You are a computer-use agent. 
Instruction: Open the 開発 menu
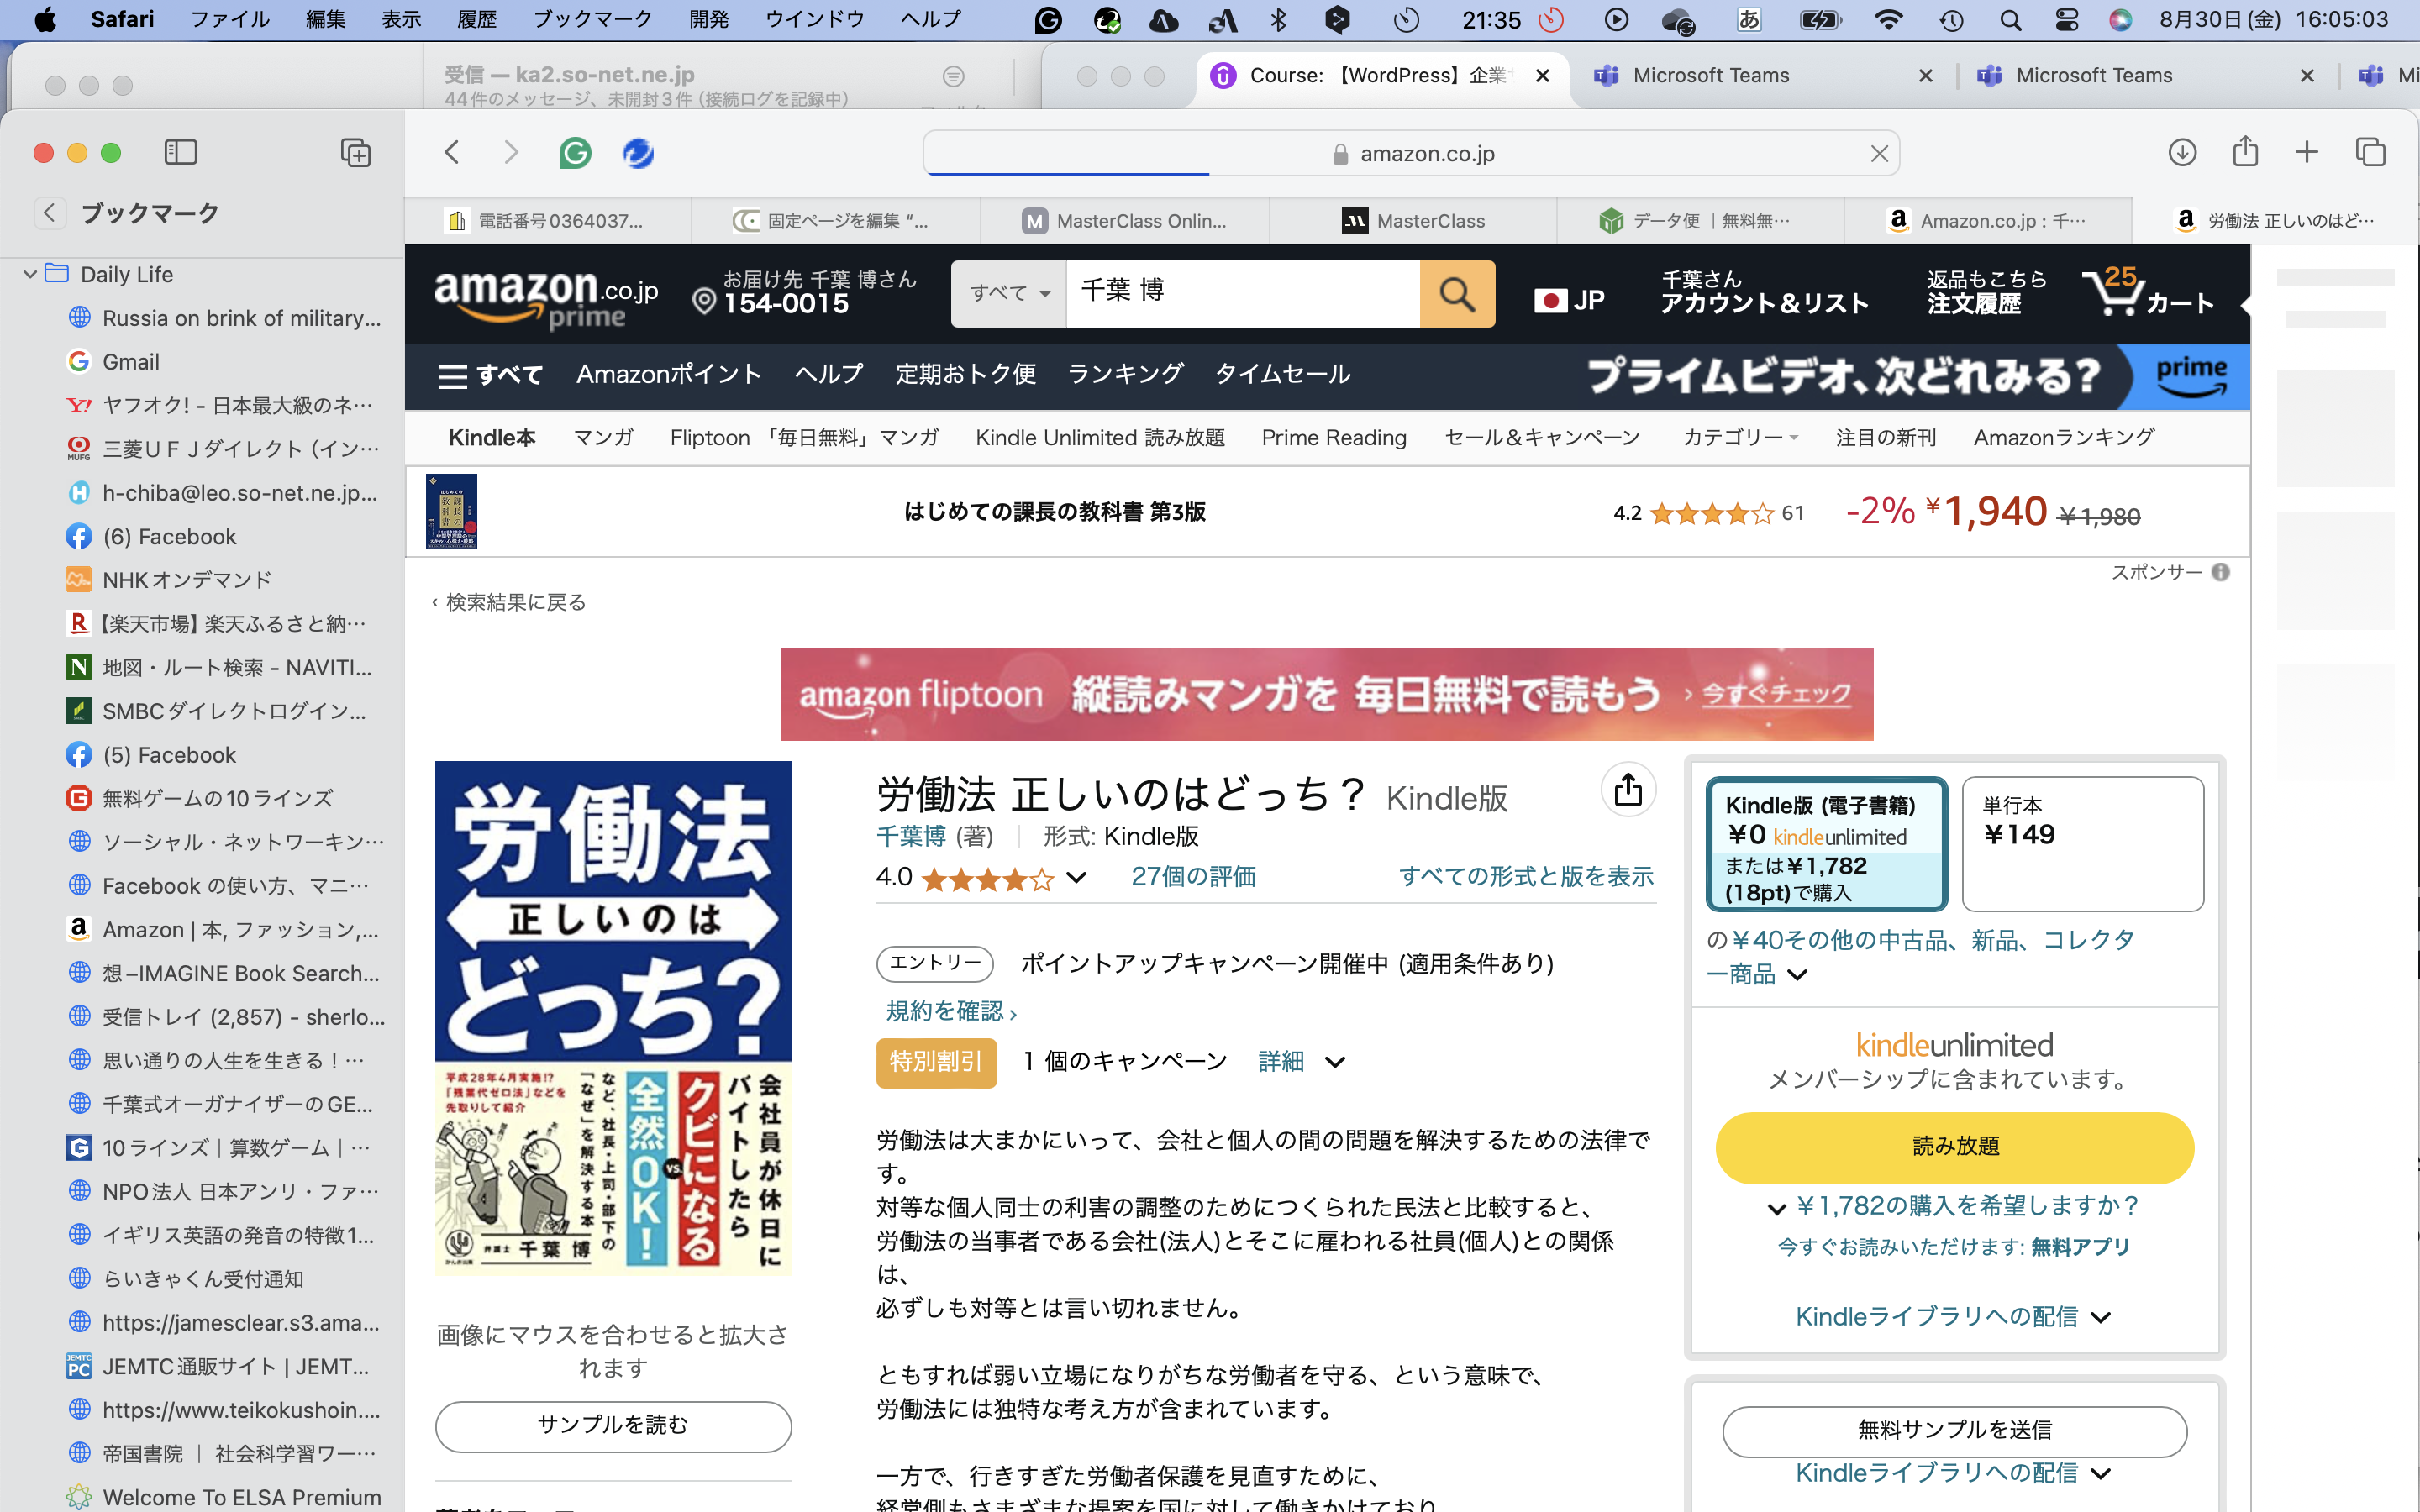tap(709, 20)
